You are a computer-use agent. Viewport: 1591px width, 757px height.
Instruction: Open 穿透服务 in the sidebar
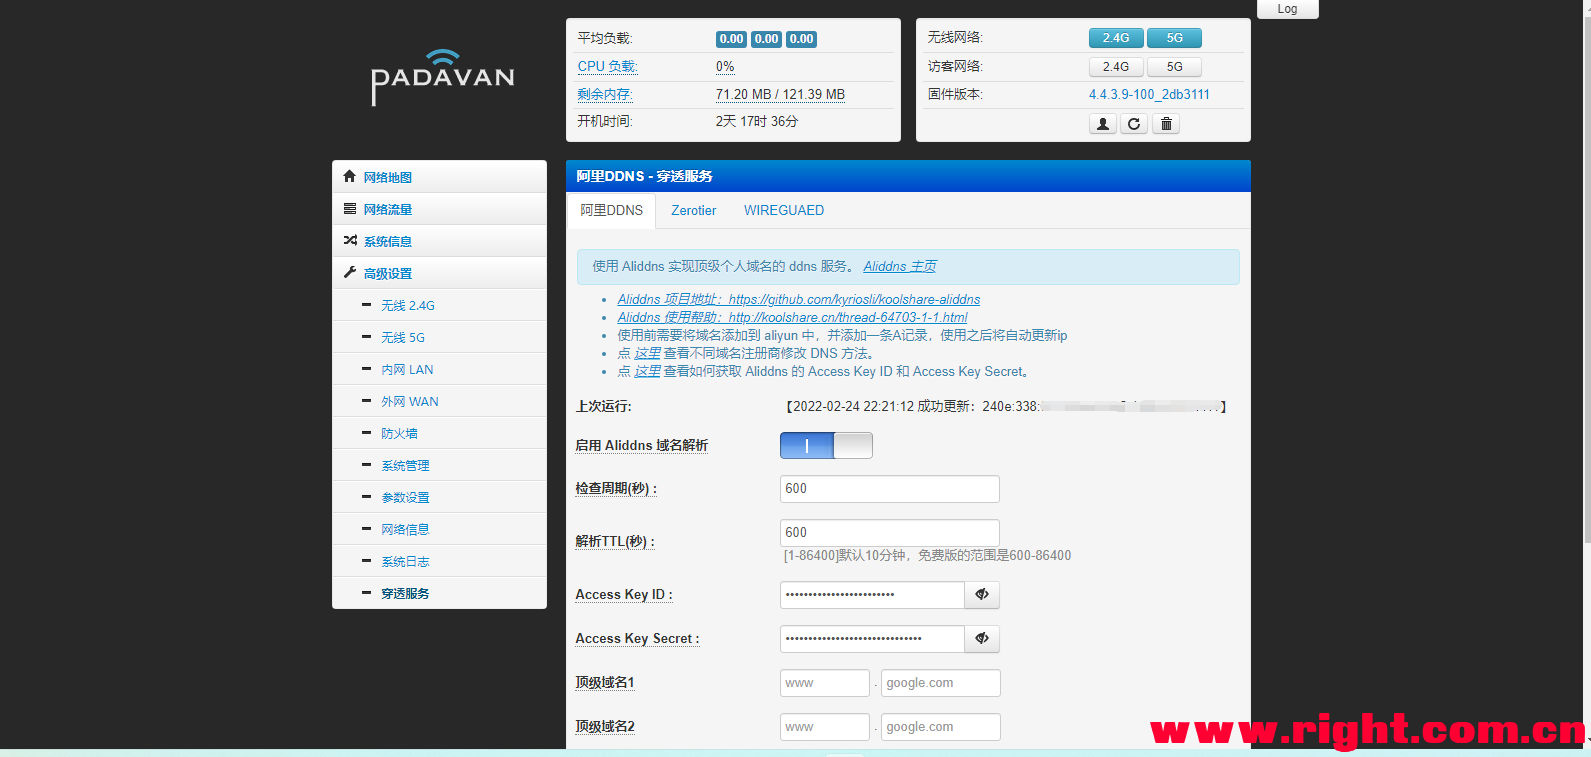439,593
